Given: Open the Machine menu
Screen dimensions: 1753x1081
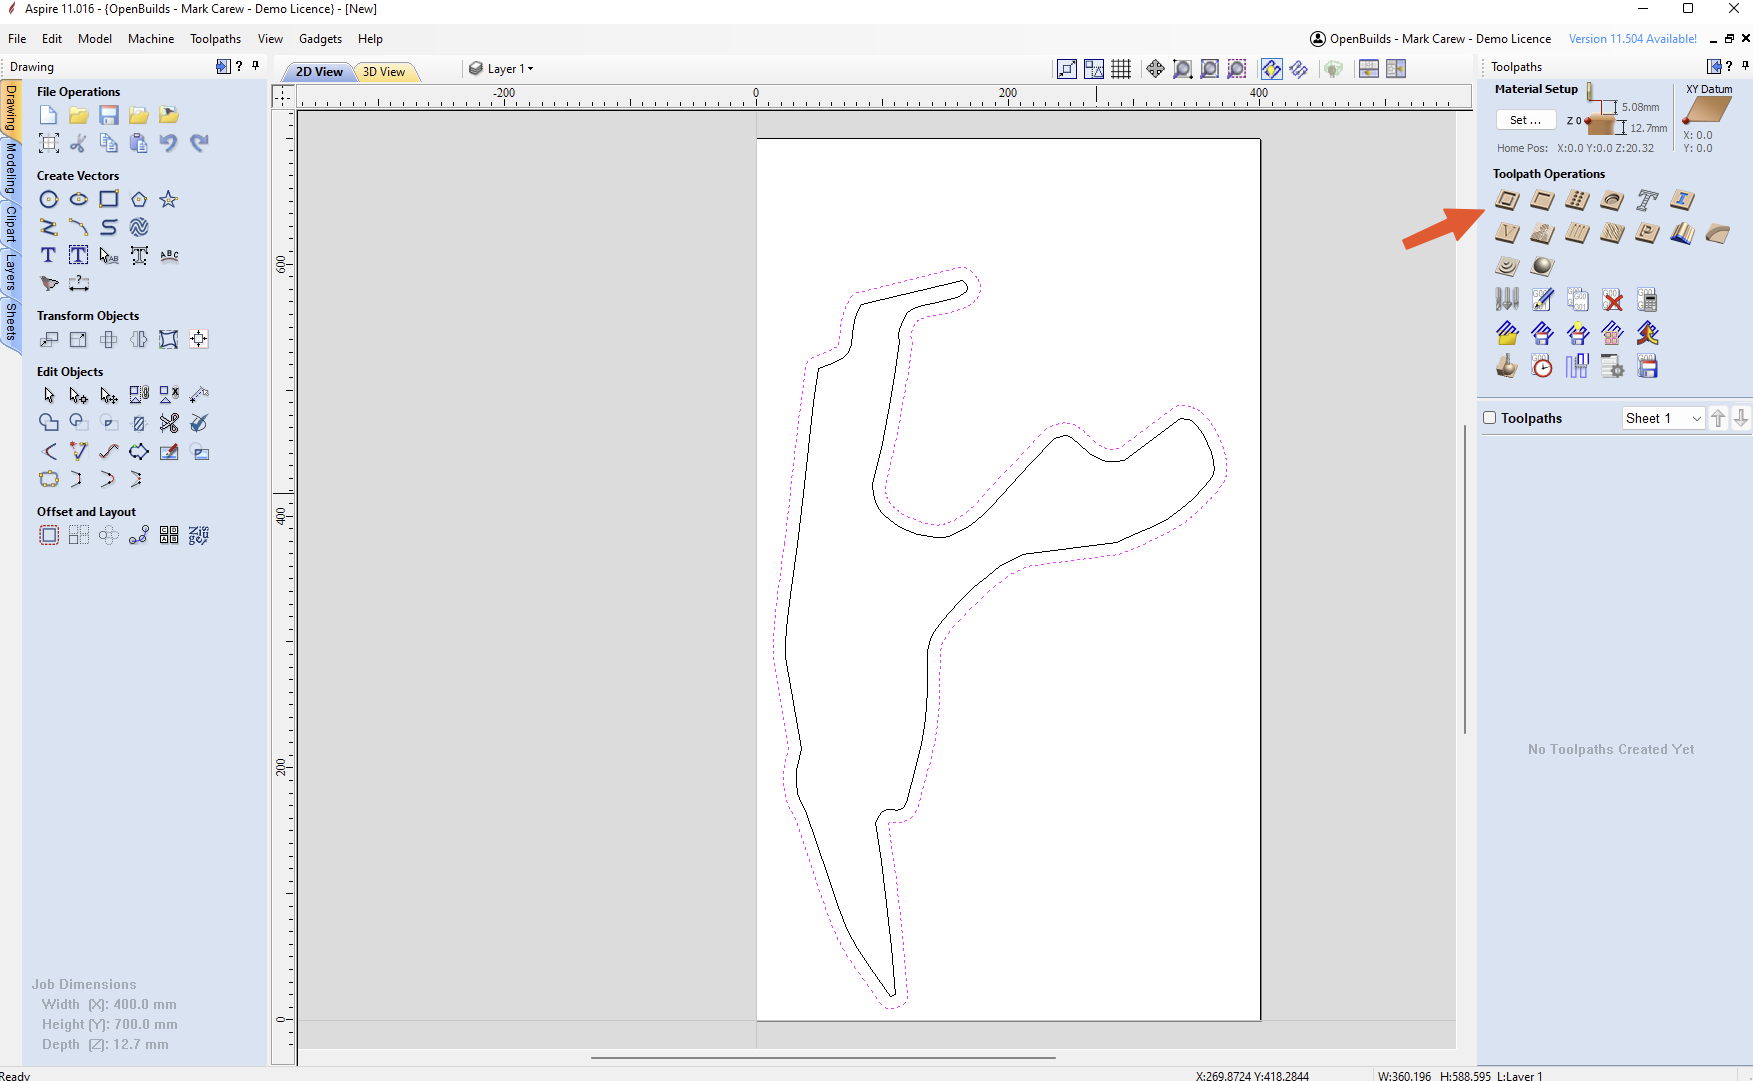Looking at the screenshot, I should coord(151,39).
